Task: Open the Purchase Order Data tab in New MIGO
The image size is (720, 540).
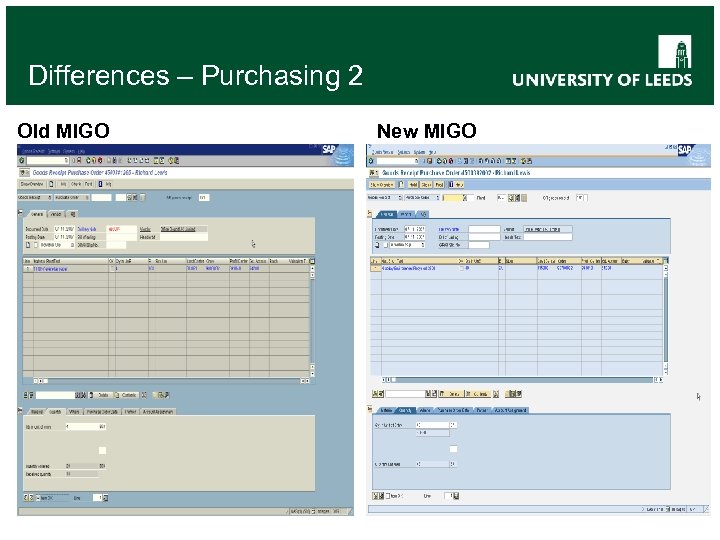Action: pyautogui.click(x=452, y=410)
